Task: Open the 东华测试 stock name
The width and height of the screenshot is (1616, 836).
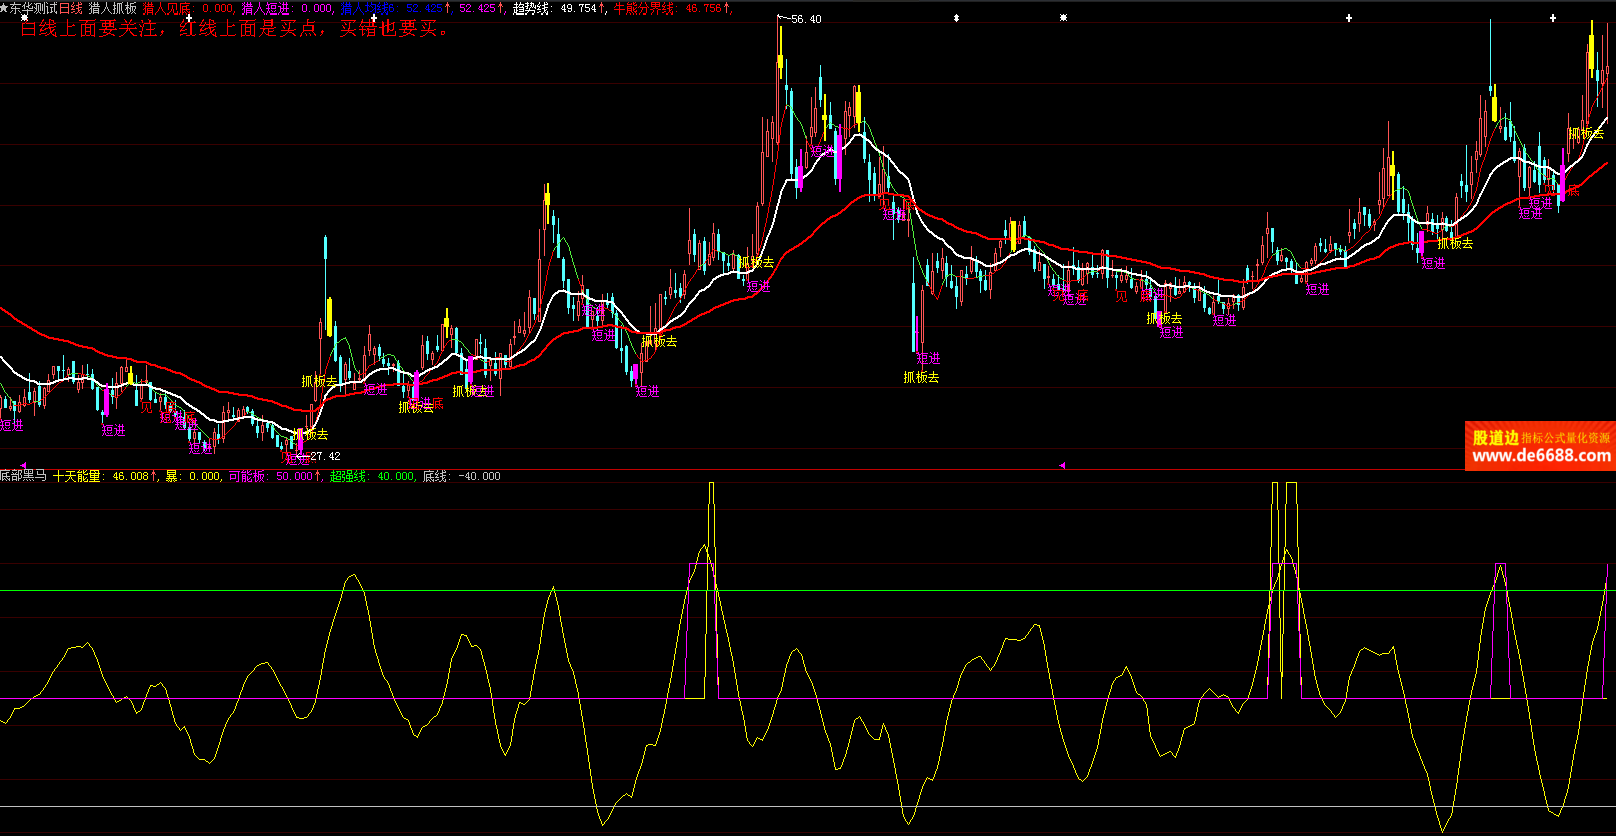Action: click(x=34, y=8)
